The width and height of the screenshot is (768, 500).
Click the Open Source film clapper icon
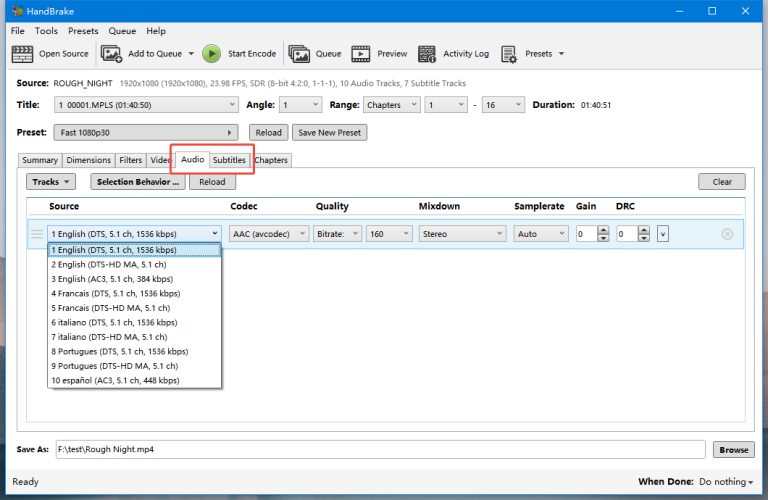pos(22,54)
